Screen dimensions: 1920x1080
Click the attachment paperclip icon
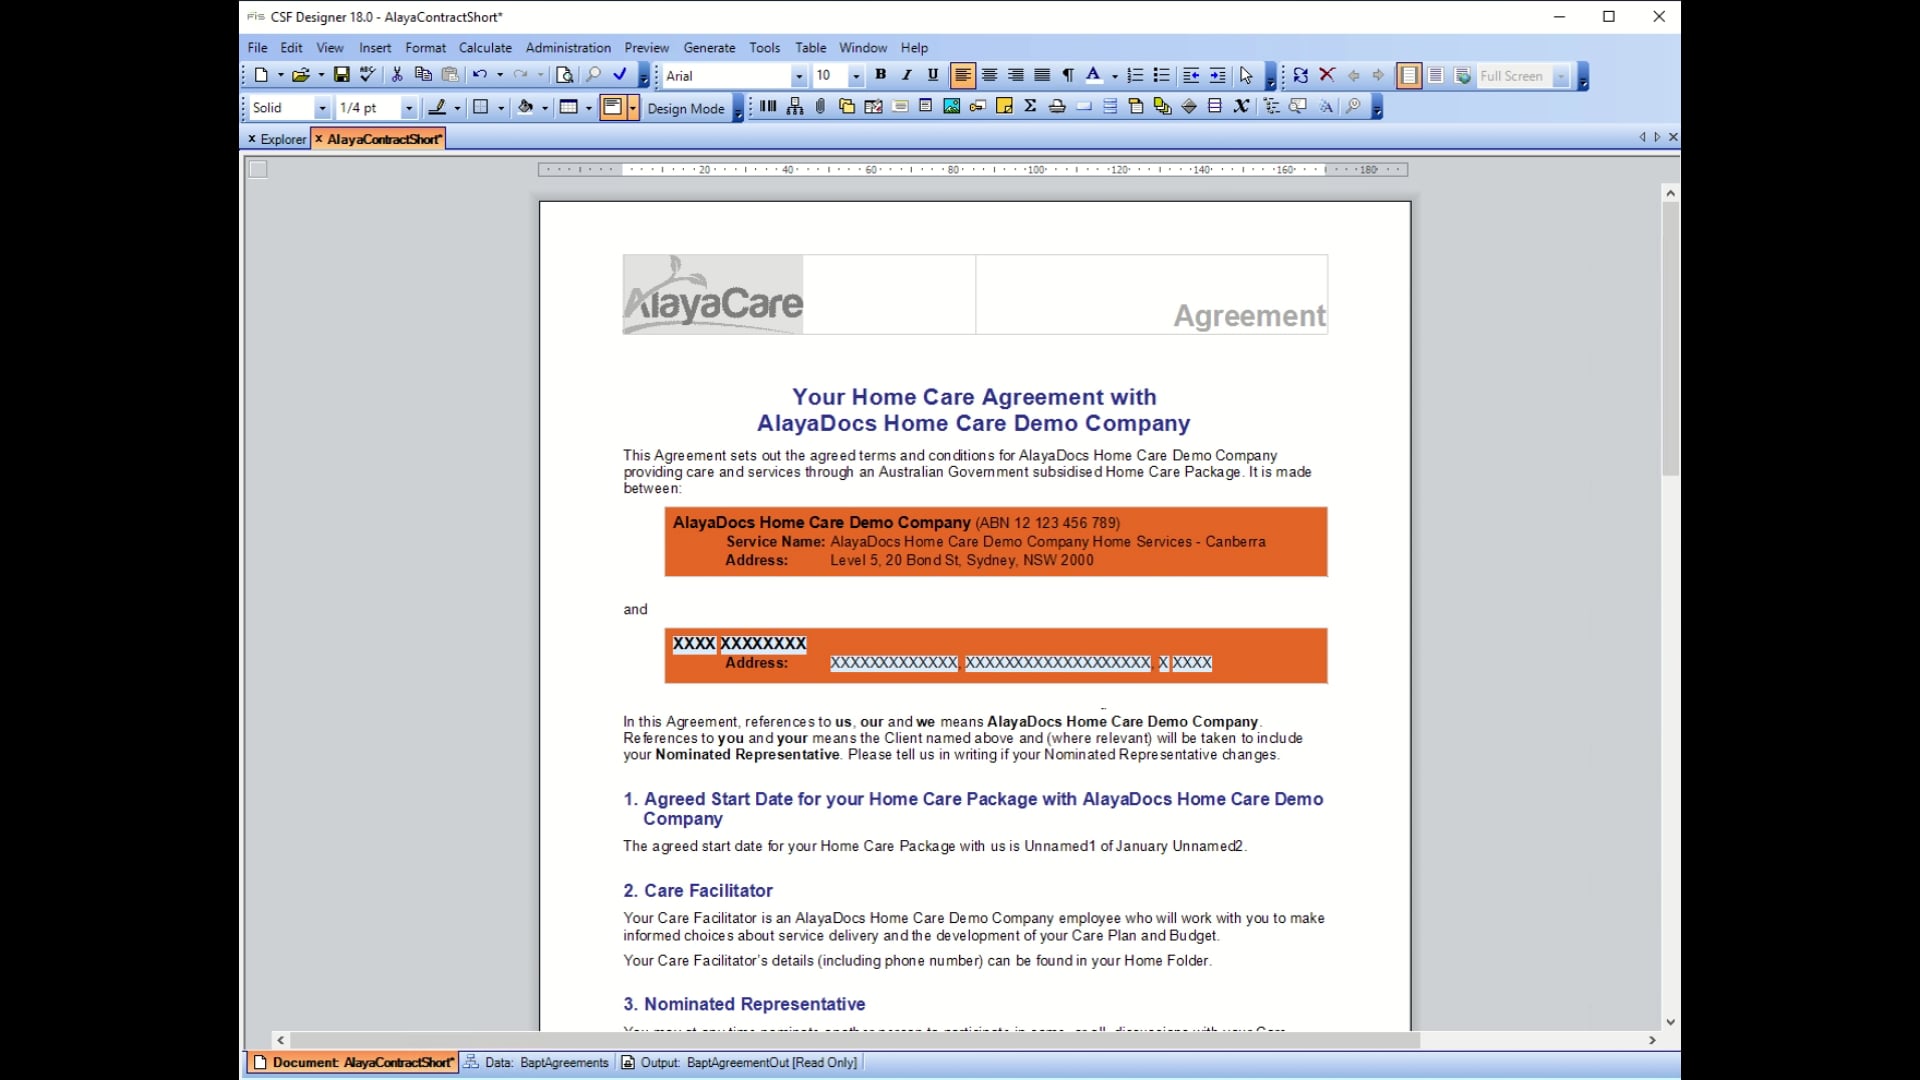[820, 107]
